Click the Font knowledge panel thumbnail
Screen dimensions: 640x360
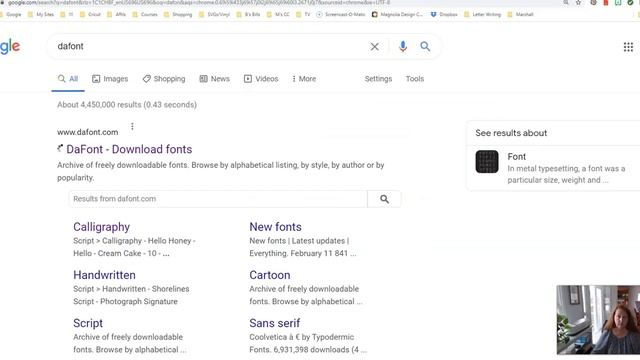point(487,162)
